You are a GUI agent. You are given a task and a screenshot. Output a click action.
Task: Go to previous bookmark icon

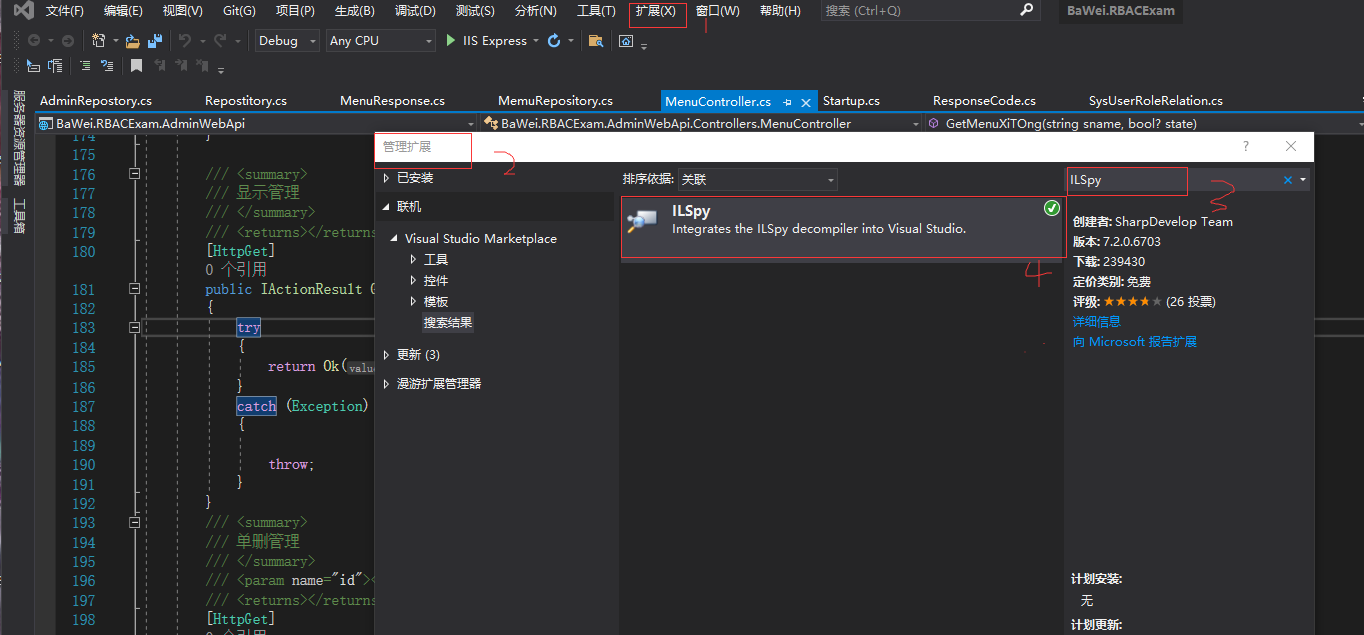(x=159, y=66)
